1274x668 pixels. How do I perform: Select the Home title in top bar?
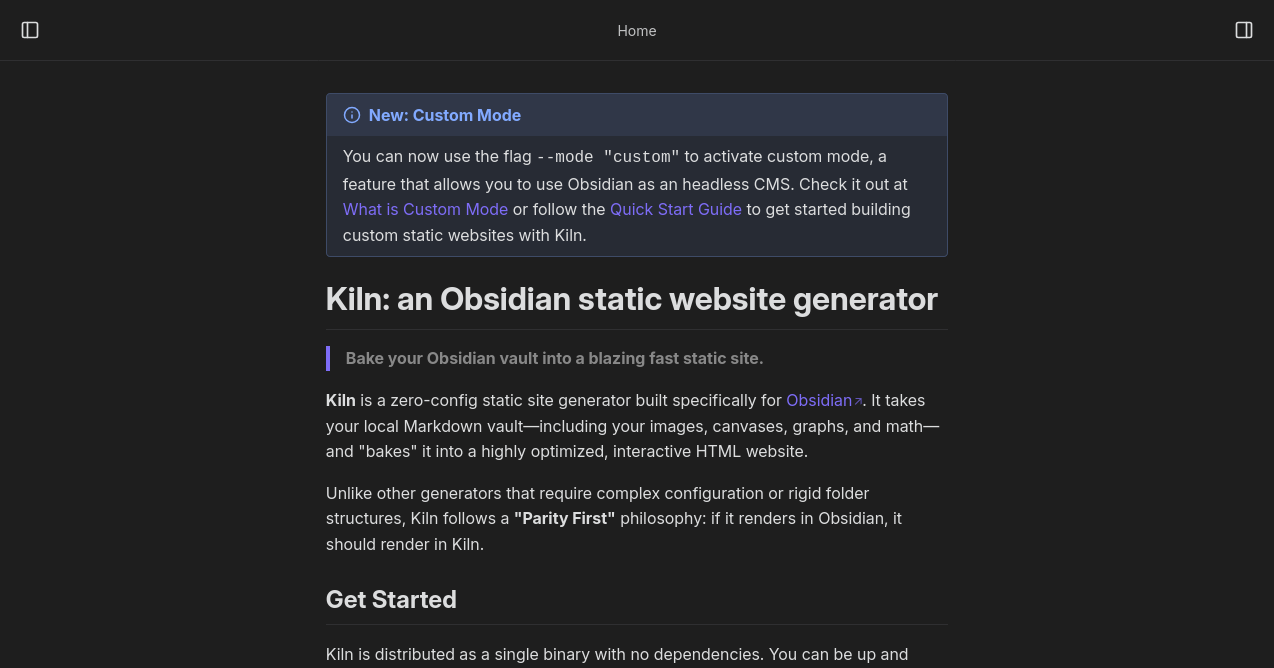click(x=637, y=31)
